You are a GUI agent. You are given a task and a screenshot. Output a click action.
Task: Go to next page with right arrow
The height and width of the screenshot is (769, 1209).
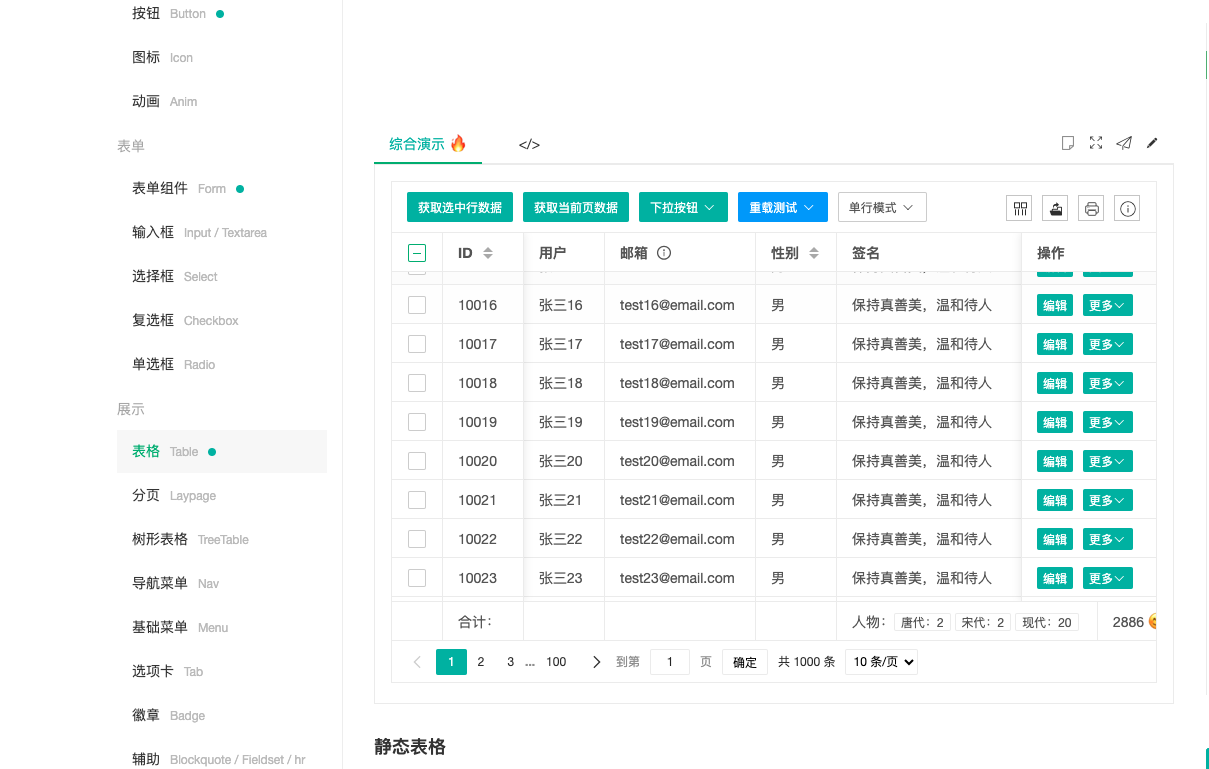pyautogui.click(x=597, y=662)
